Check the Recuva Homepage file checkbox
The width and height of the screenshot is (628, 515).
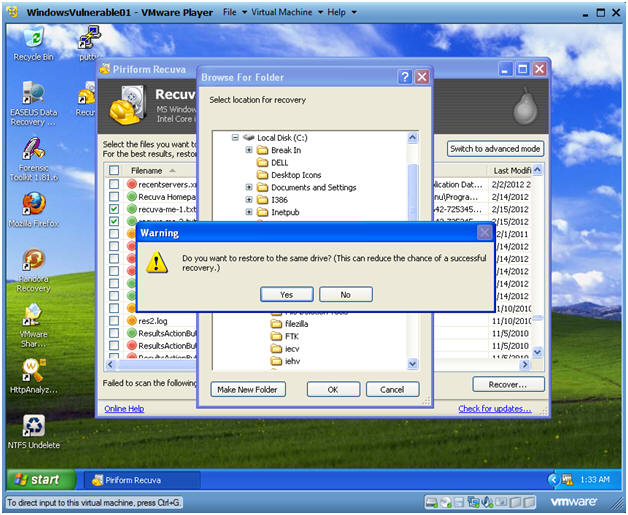[114, 197]
